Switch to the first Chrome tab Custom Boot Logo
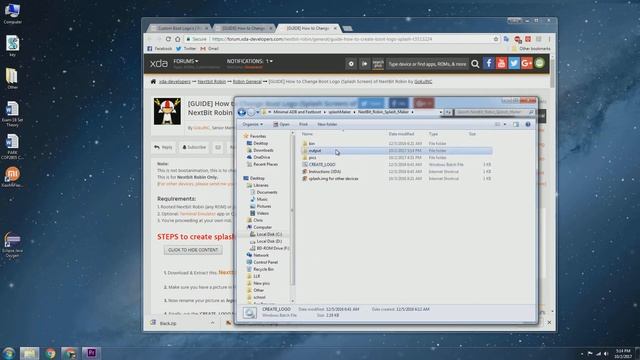This screenshot has height=360, width=640. (179, 28)
